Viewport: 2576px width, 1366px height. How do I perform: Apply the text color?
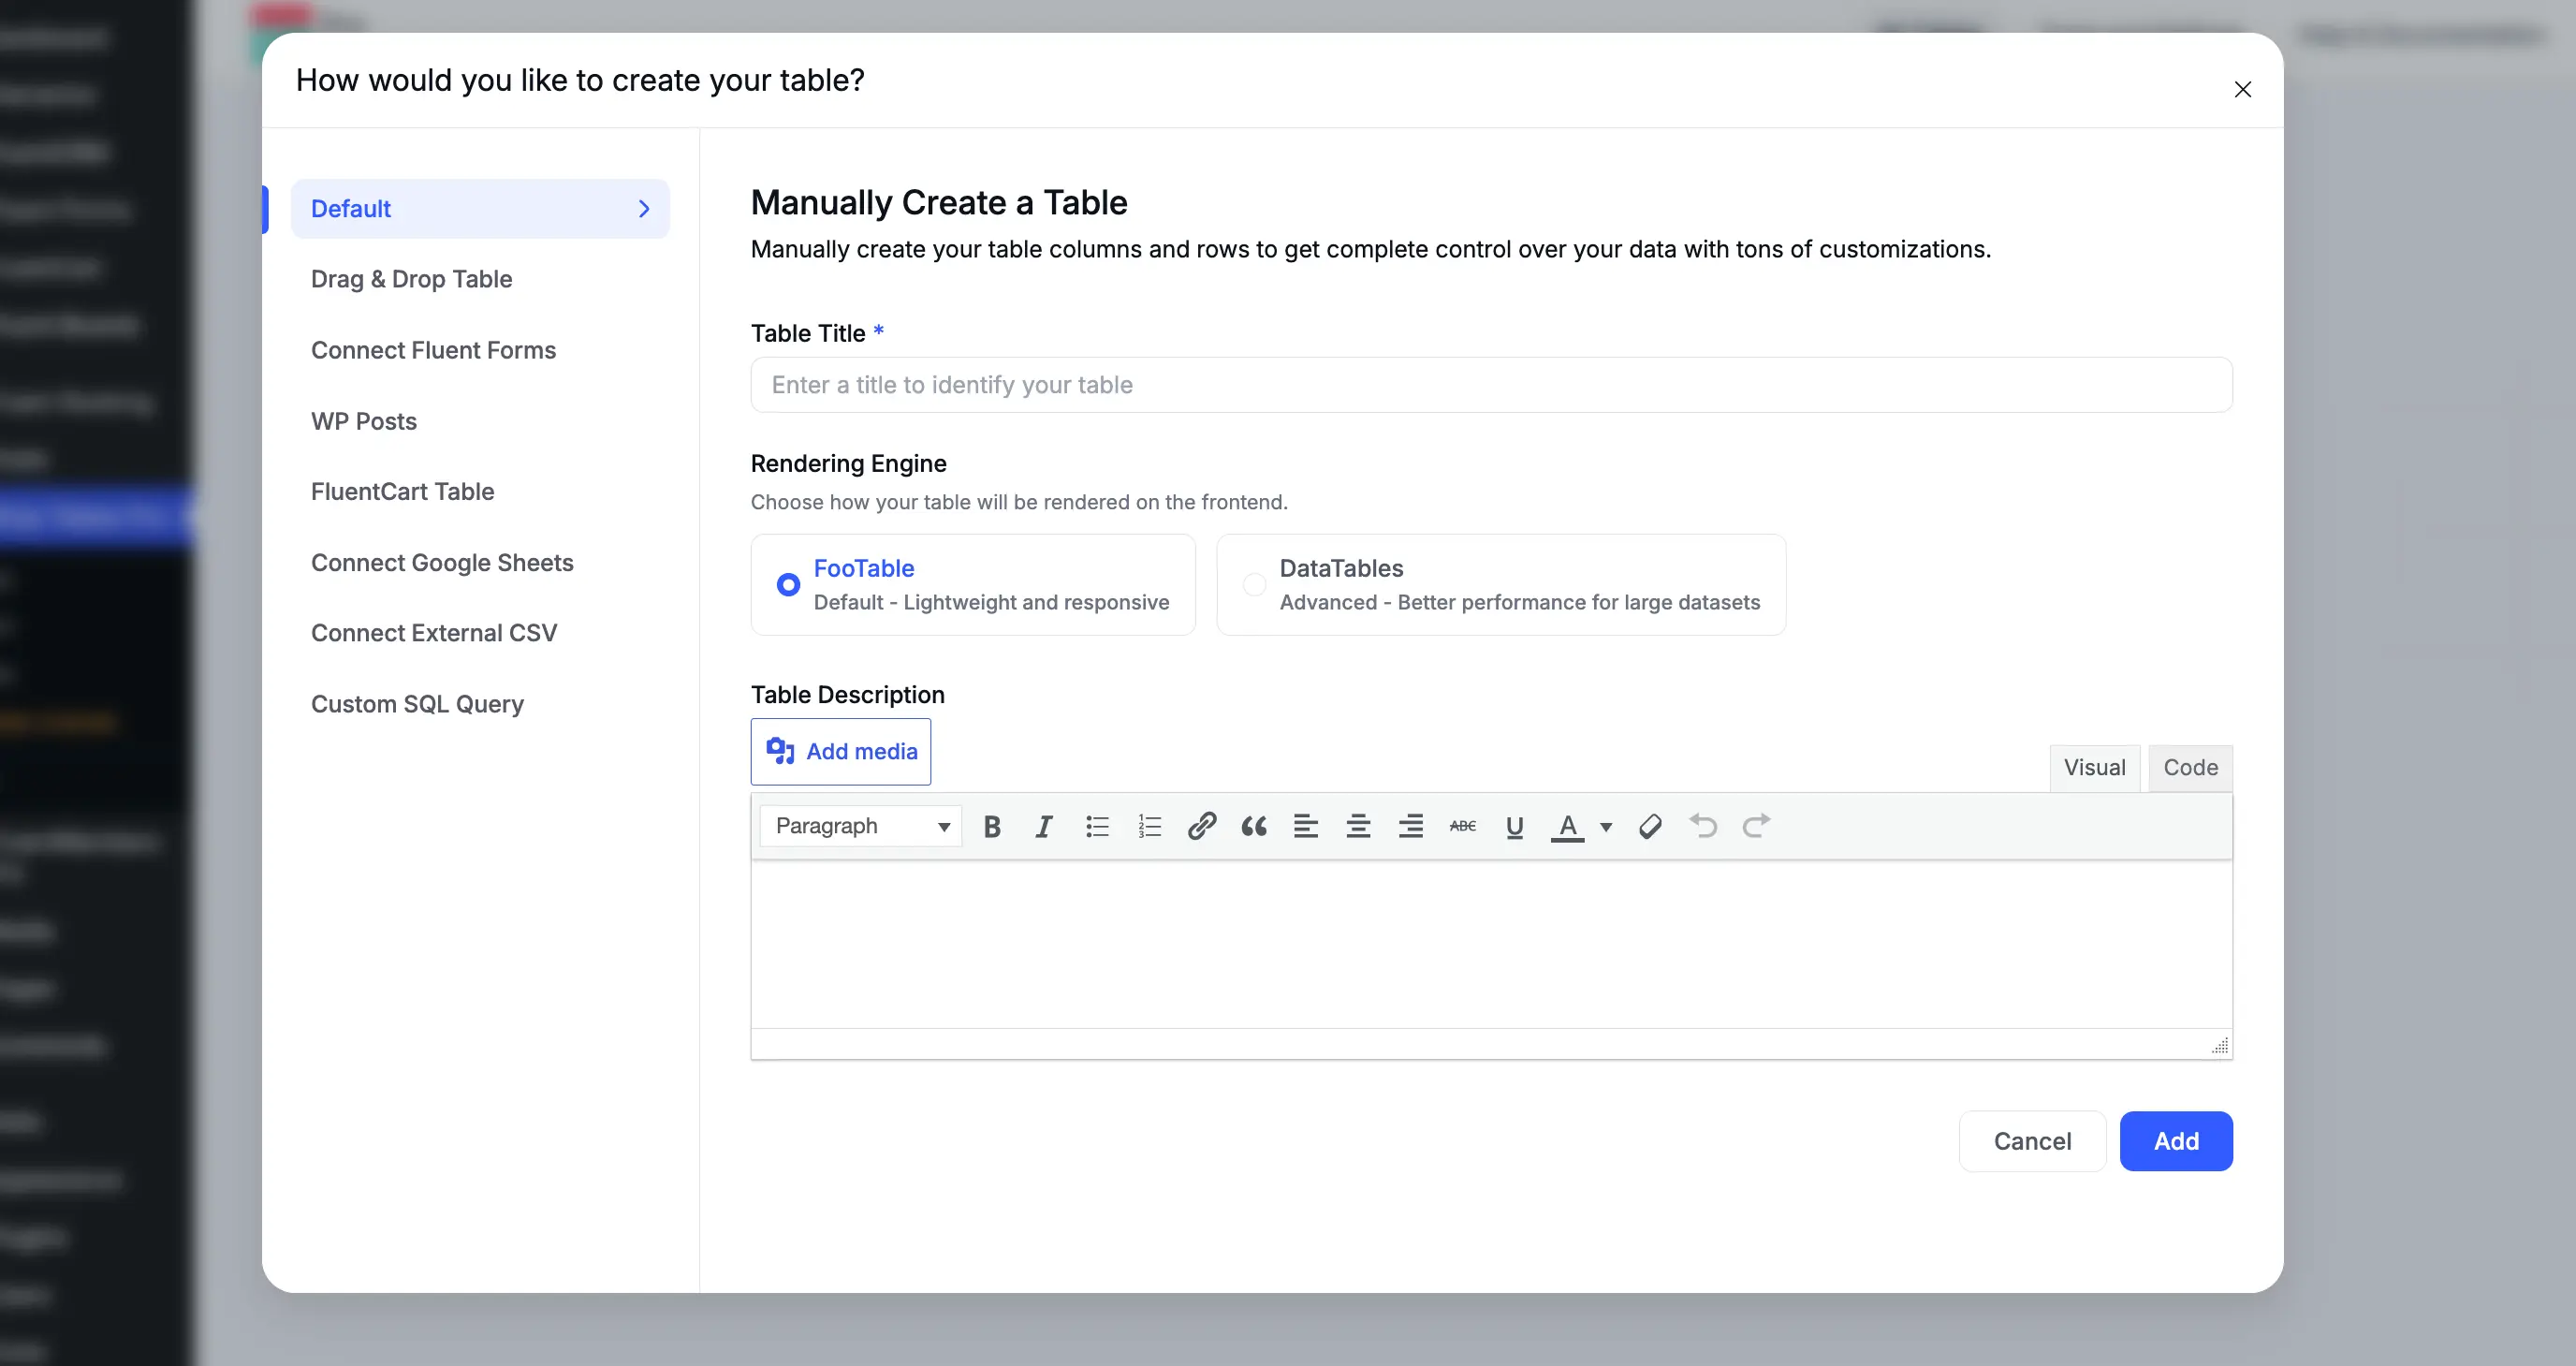pyautogui.click(x=1567, y=826)
